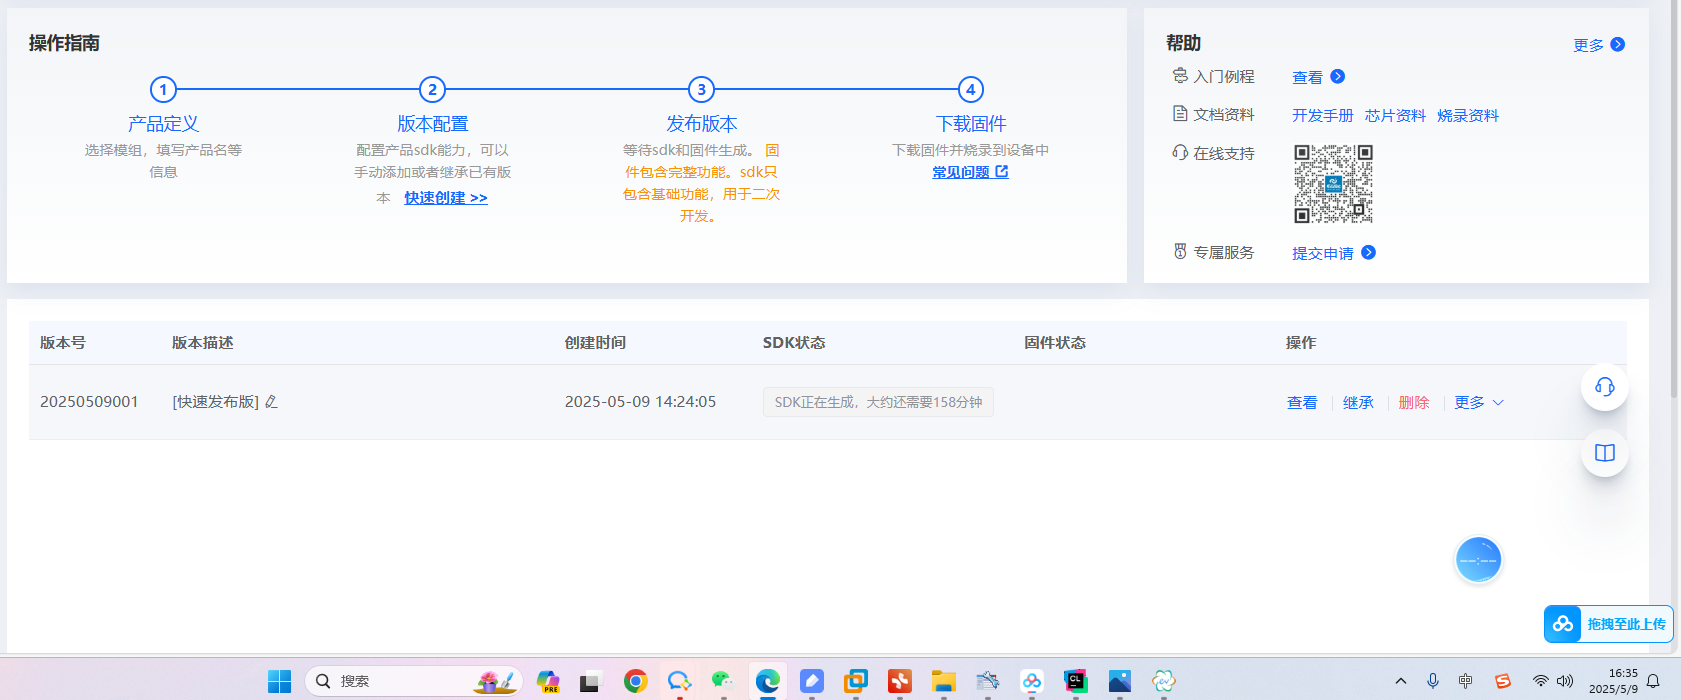This screenshot has height=700, width=1681.
Task: Click the floating documentation book button
Action: pyautogui.click(x=1605, y=453)
